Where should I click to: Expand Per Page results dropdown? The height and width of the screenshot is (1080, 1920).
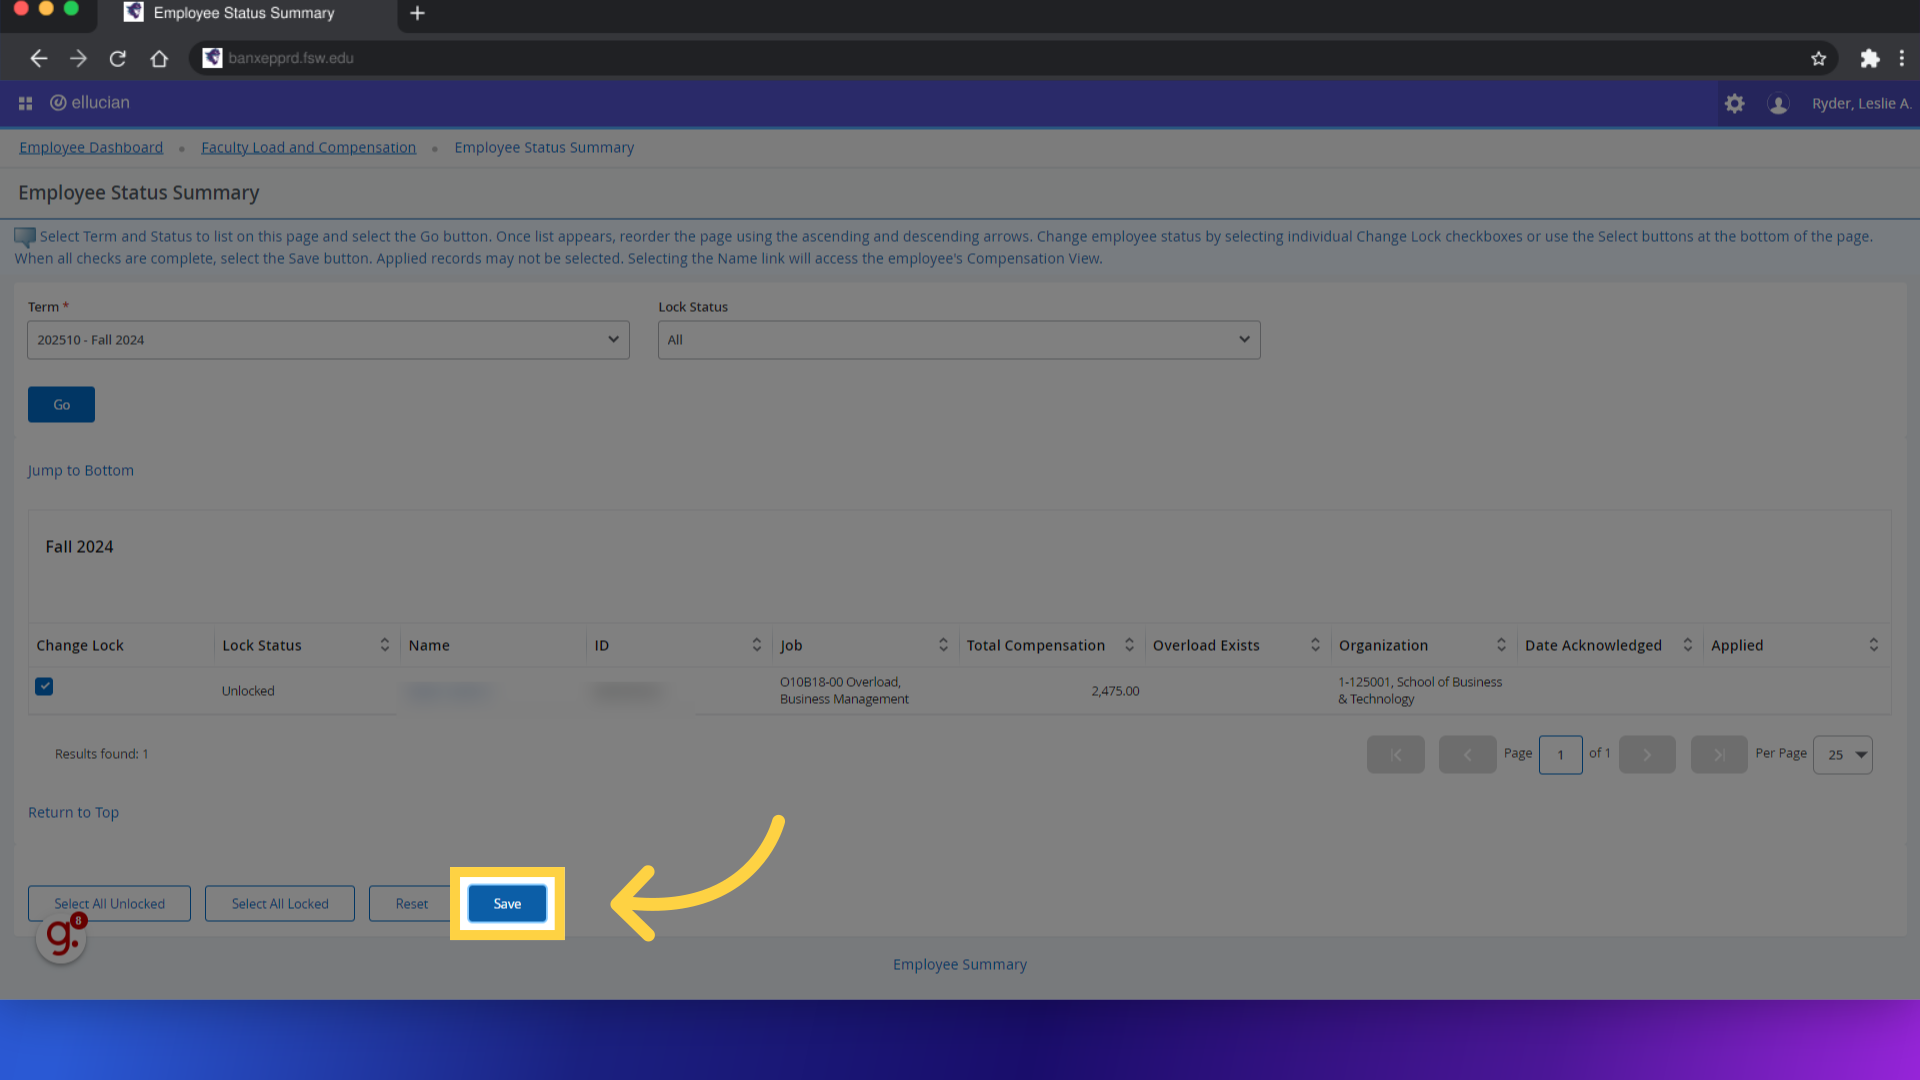[1844, 753]
